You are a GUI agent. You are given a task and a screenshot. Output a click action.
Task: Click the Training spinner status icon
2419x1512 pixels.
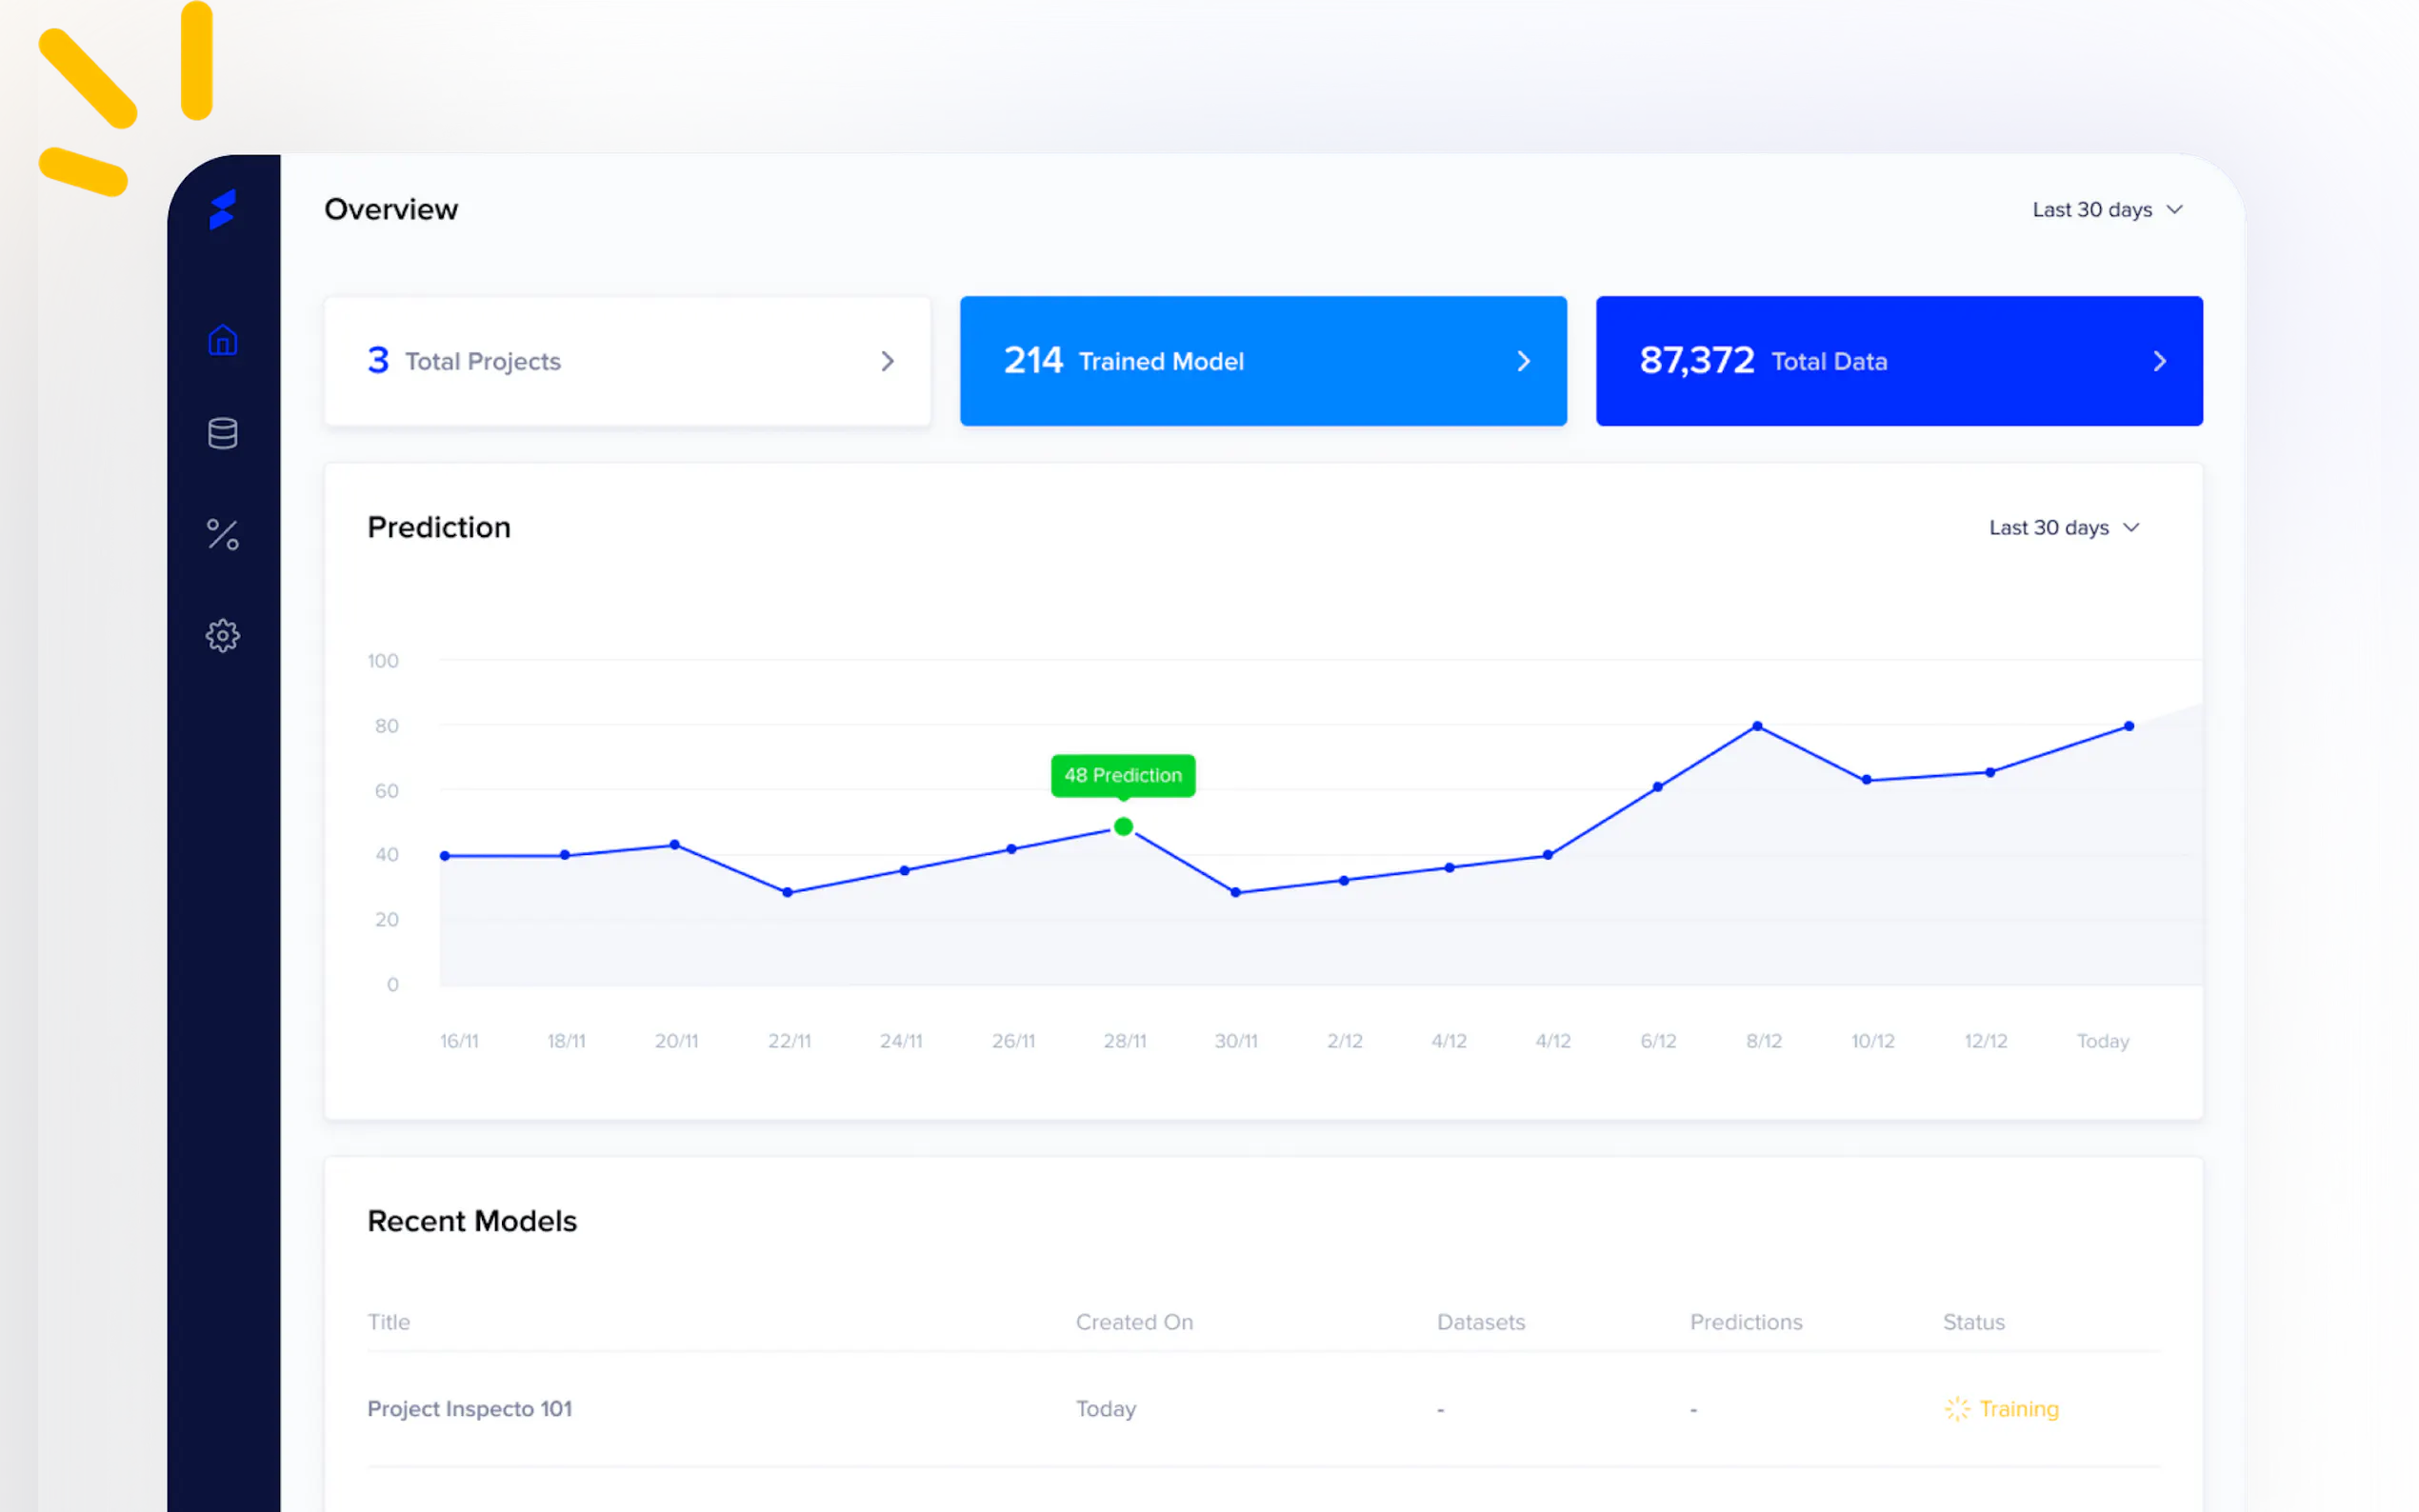coord(1957,1408)
